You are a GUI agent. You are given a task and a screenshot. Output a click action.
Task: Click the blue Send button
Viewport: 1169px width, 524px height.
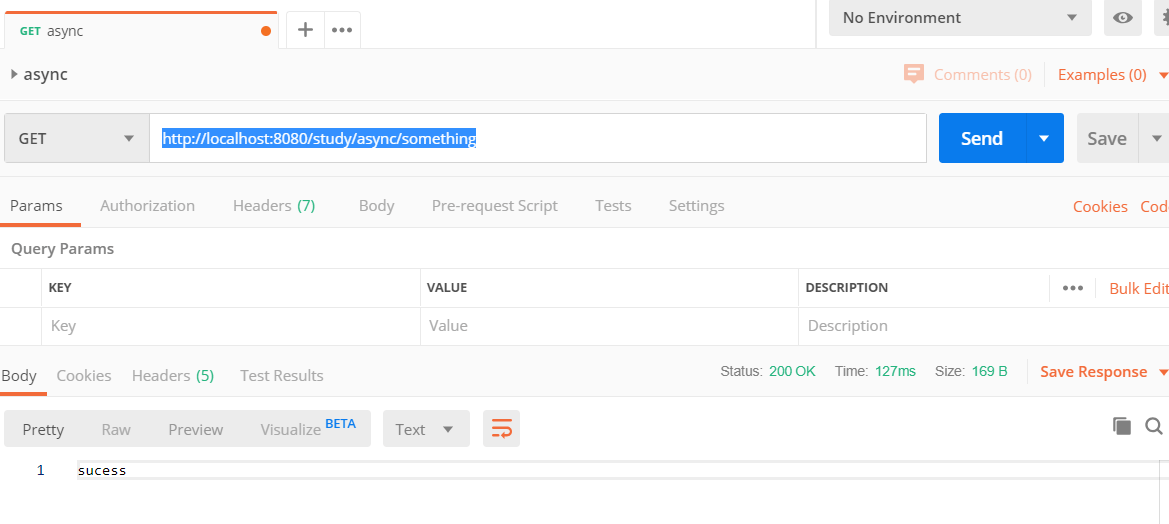click(x=982, y=138)
